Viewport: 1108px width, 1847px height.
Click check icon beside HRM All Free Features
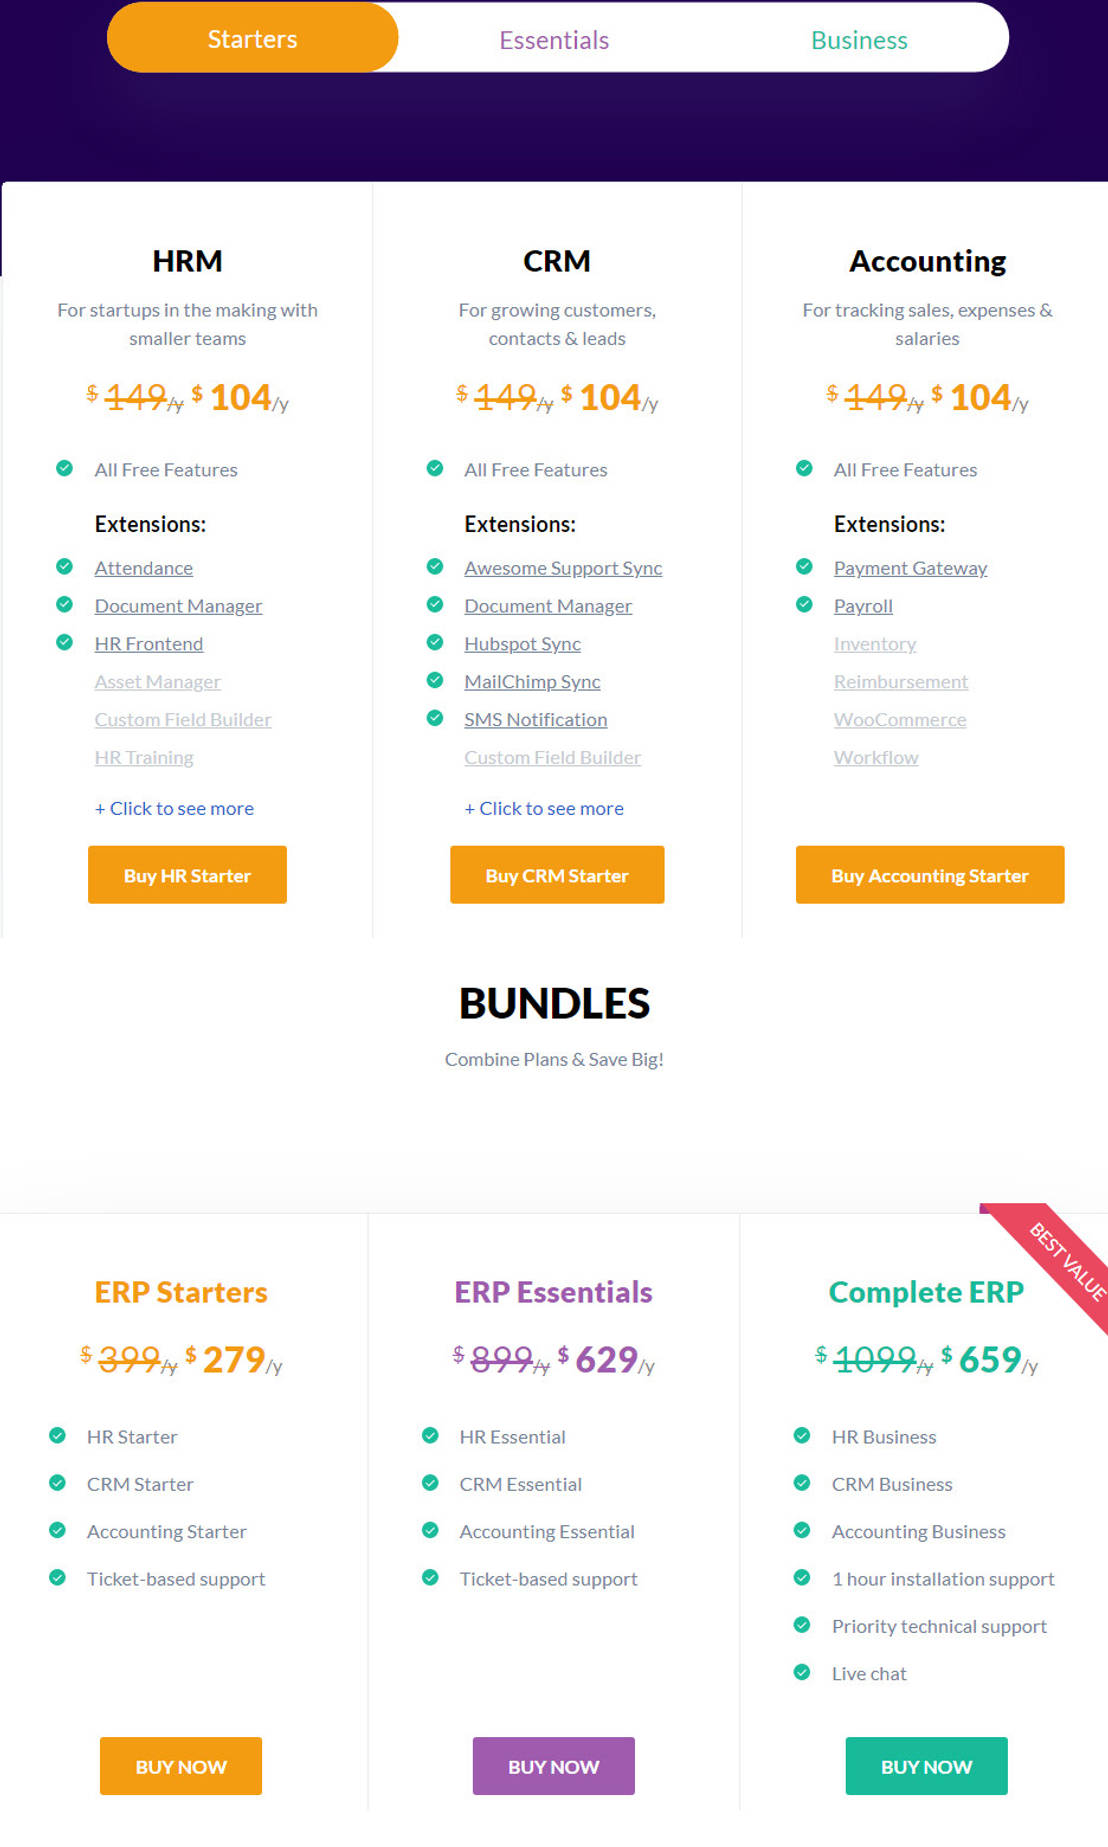coord(65,468)
